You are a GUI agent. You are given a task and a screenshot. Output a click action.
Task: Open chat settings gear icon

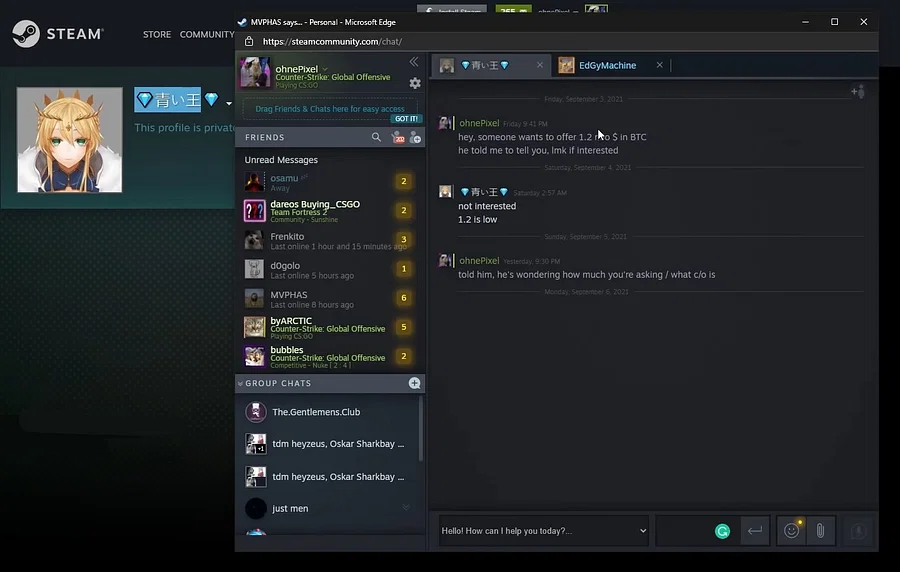pos(415,83)
